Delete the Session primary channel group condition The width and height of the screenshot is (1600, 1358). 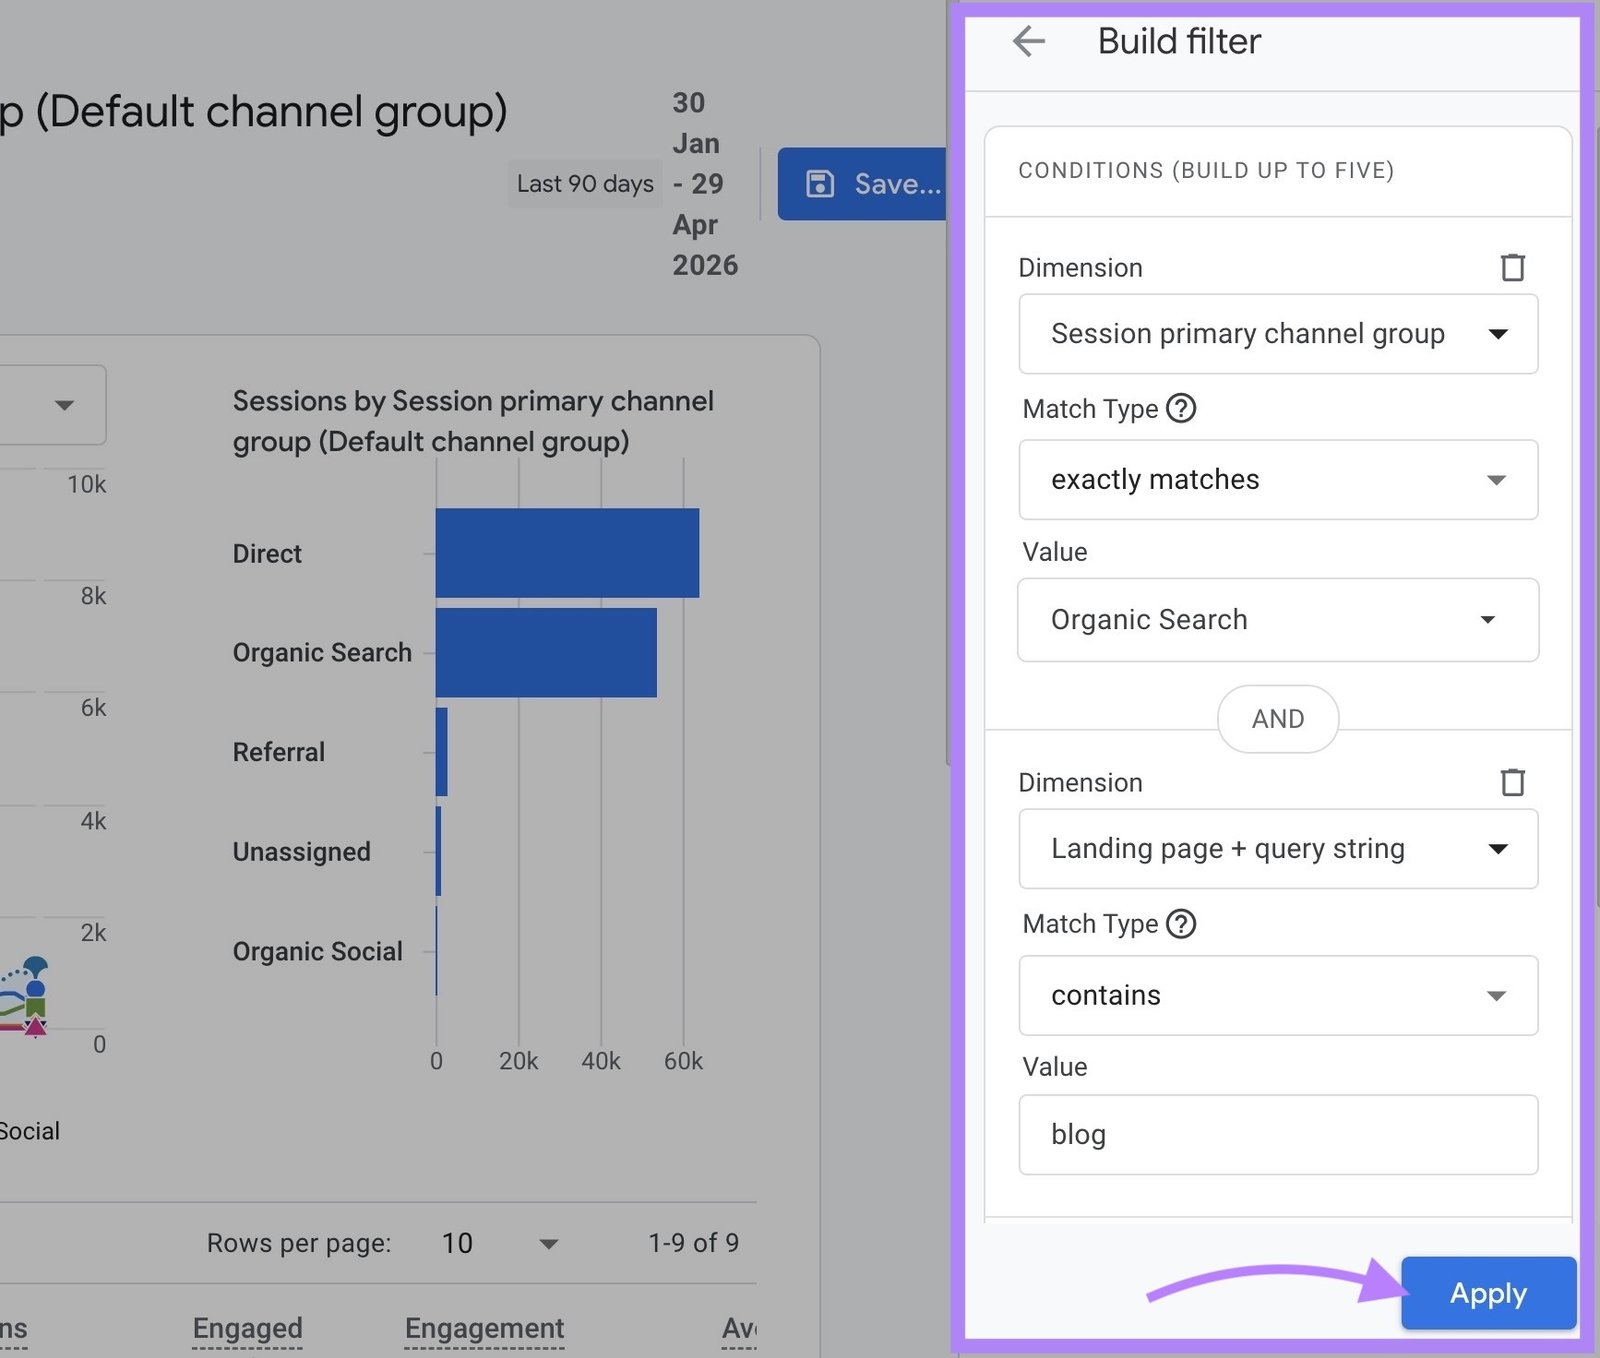tap(1512, 267)
